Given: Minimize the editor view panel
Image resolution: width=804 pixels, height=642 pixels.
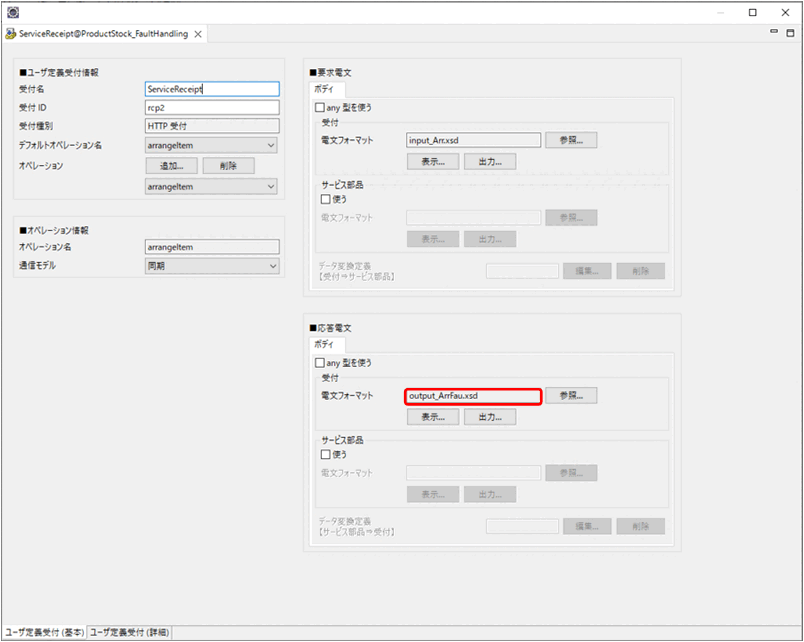Looking at the screenshot, I should [x=774, y=32].
